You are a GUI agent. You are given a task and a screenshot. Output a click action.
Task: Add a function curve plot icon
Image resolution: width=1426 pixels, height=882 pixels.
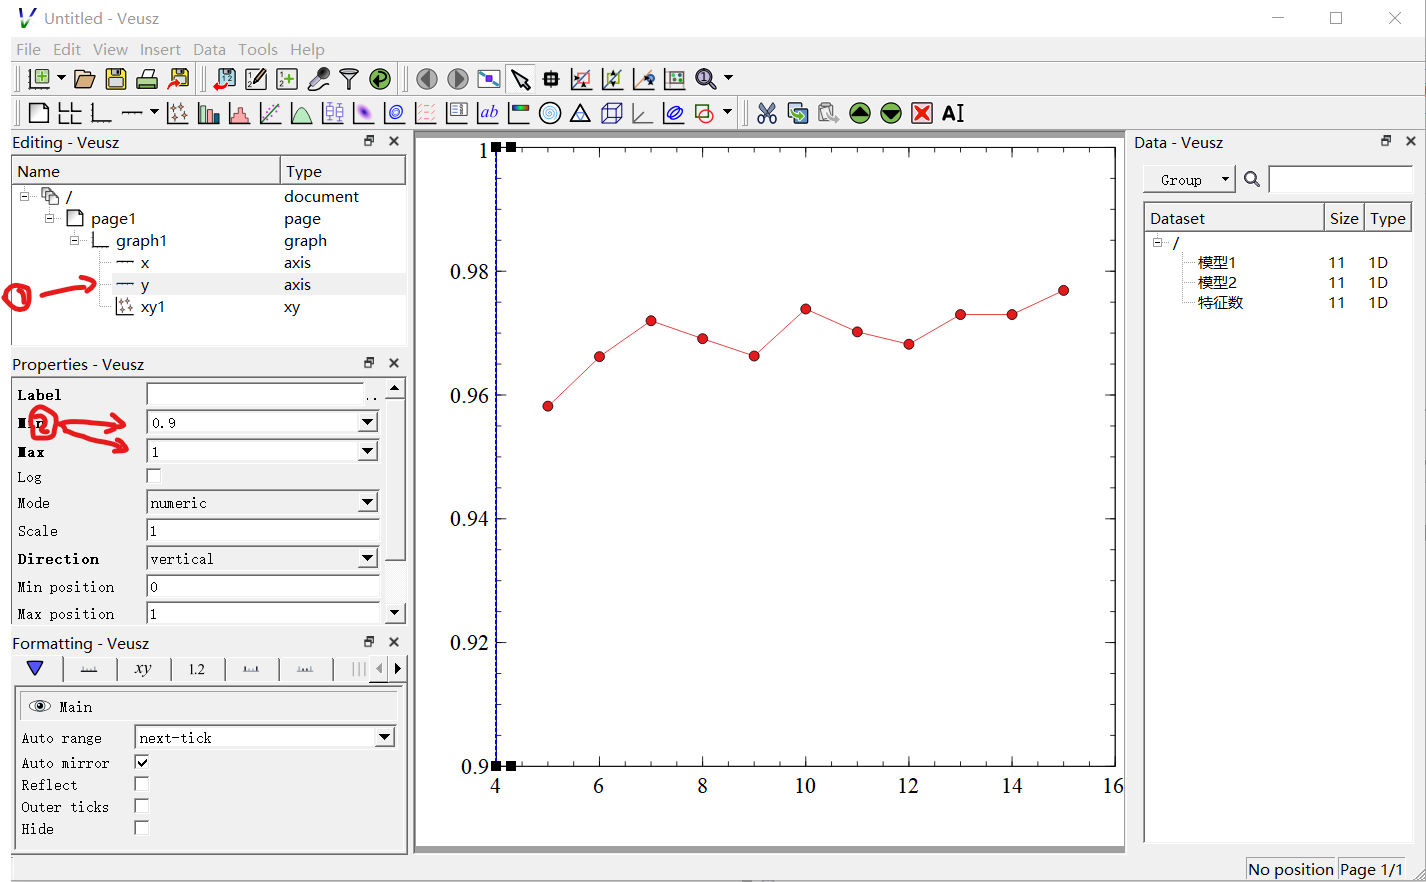(x=302, y=113)
